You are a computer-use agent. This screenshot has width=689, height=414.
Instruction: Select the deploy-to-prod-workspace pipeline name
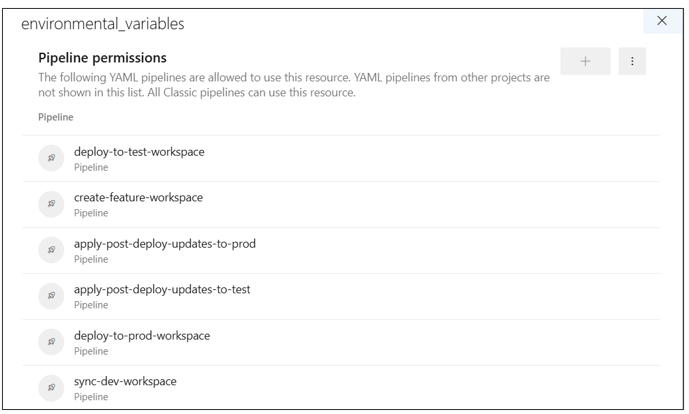click(x=142, y=335)
